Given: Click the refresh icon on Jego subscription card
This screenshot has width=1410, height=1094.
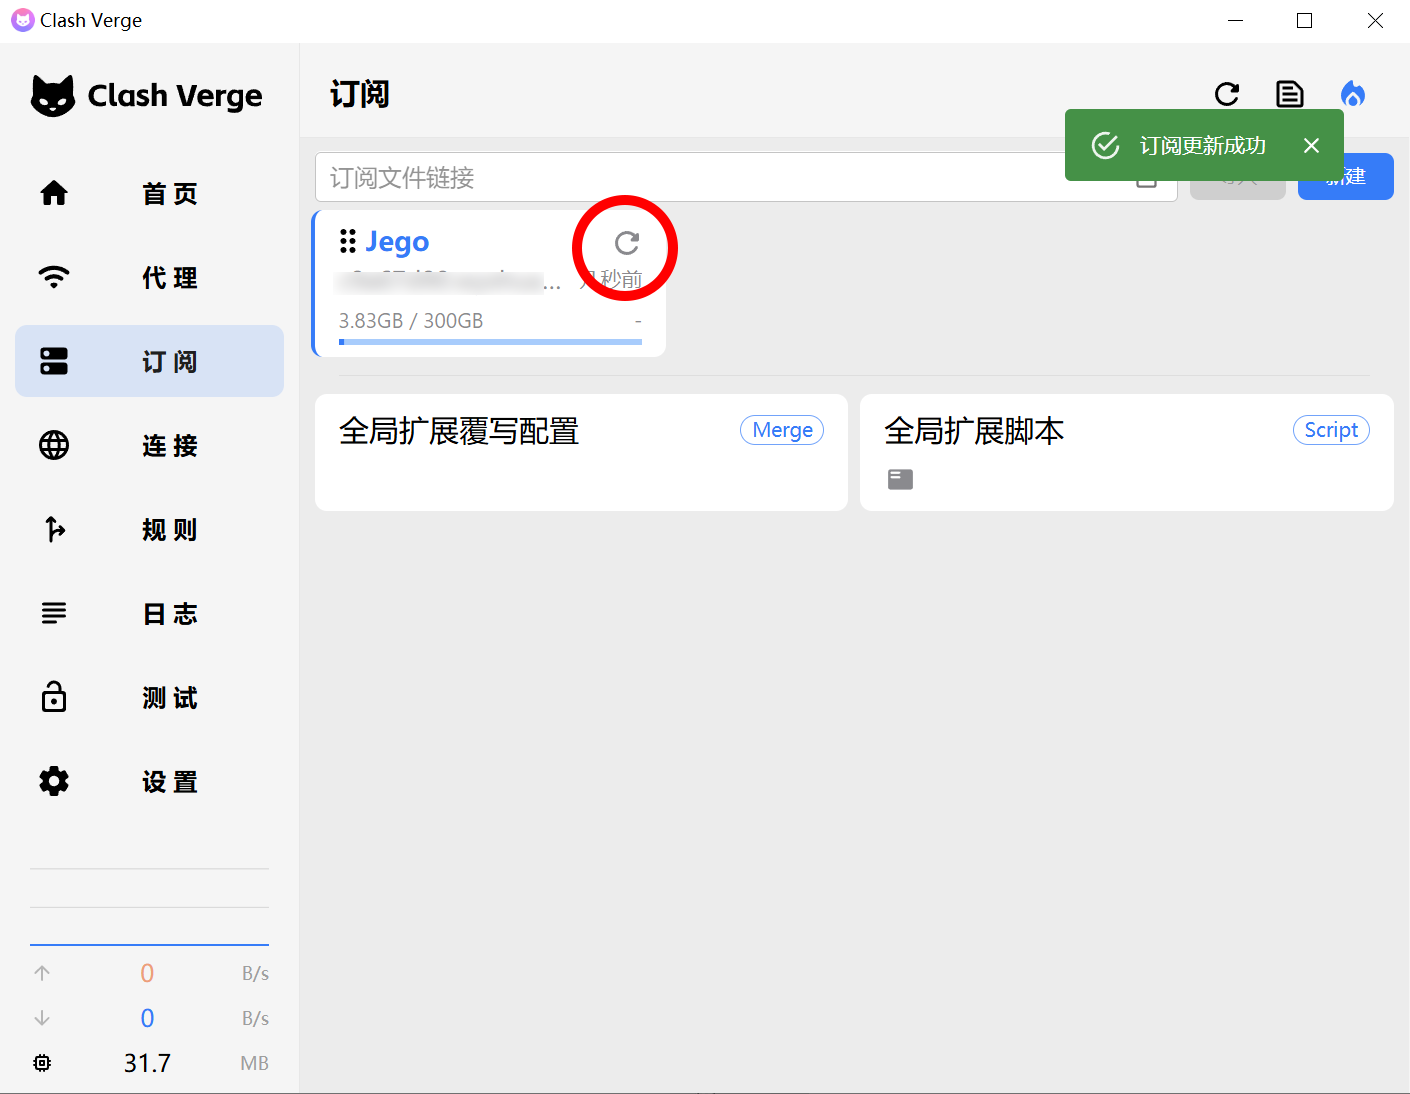Looking at the screenshot, I should (x=627, y=243).
